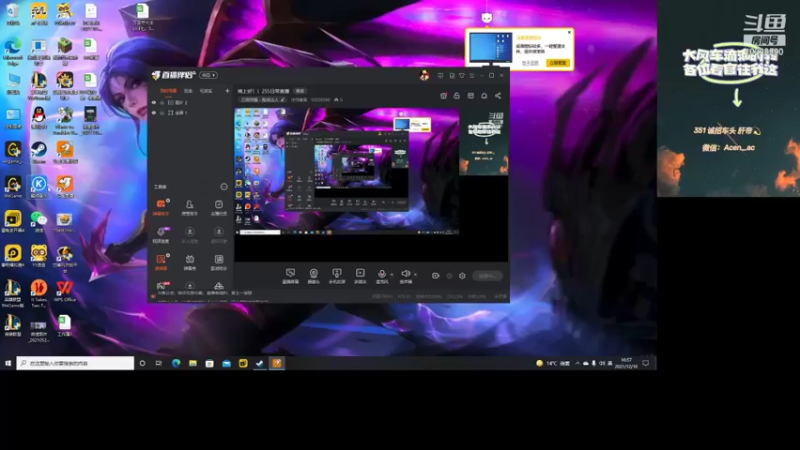Open the phone screen casting tool

pos(337,276)
